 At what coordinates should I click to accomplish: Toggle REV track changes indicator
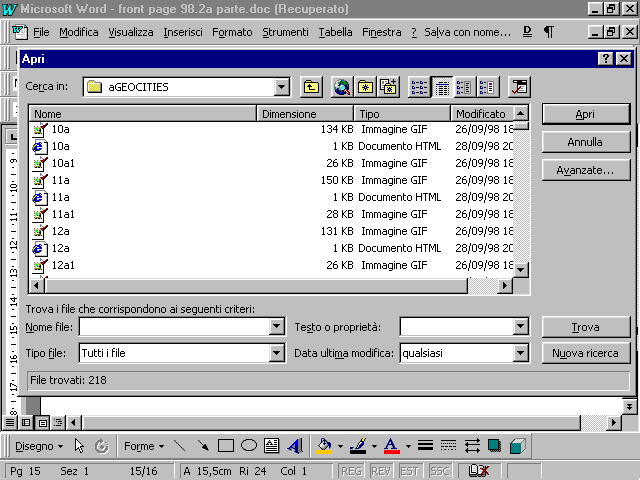(381, 471)
